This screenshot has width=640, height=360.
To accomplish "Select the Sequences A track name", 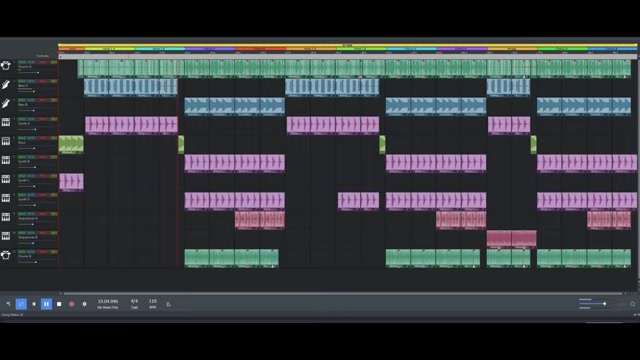I will [x=28, y=218].
